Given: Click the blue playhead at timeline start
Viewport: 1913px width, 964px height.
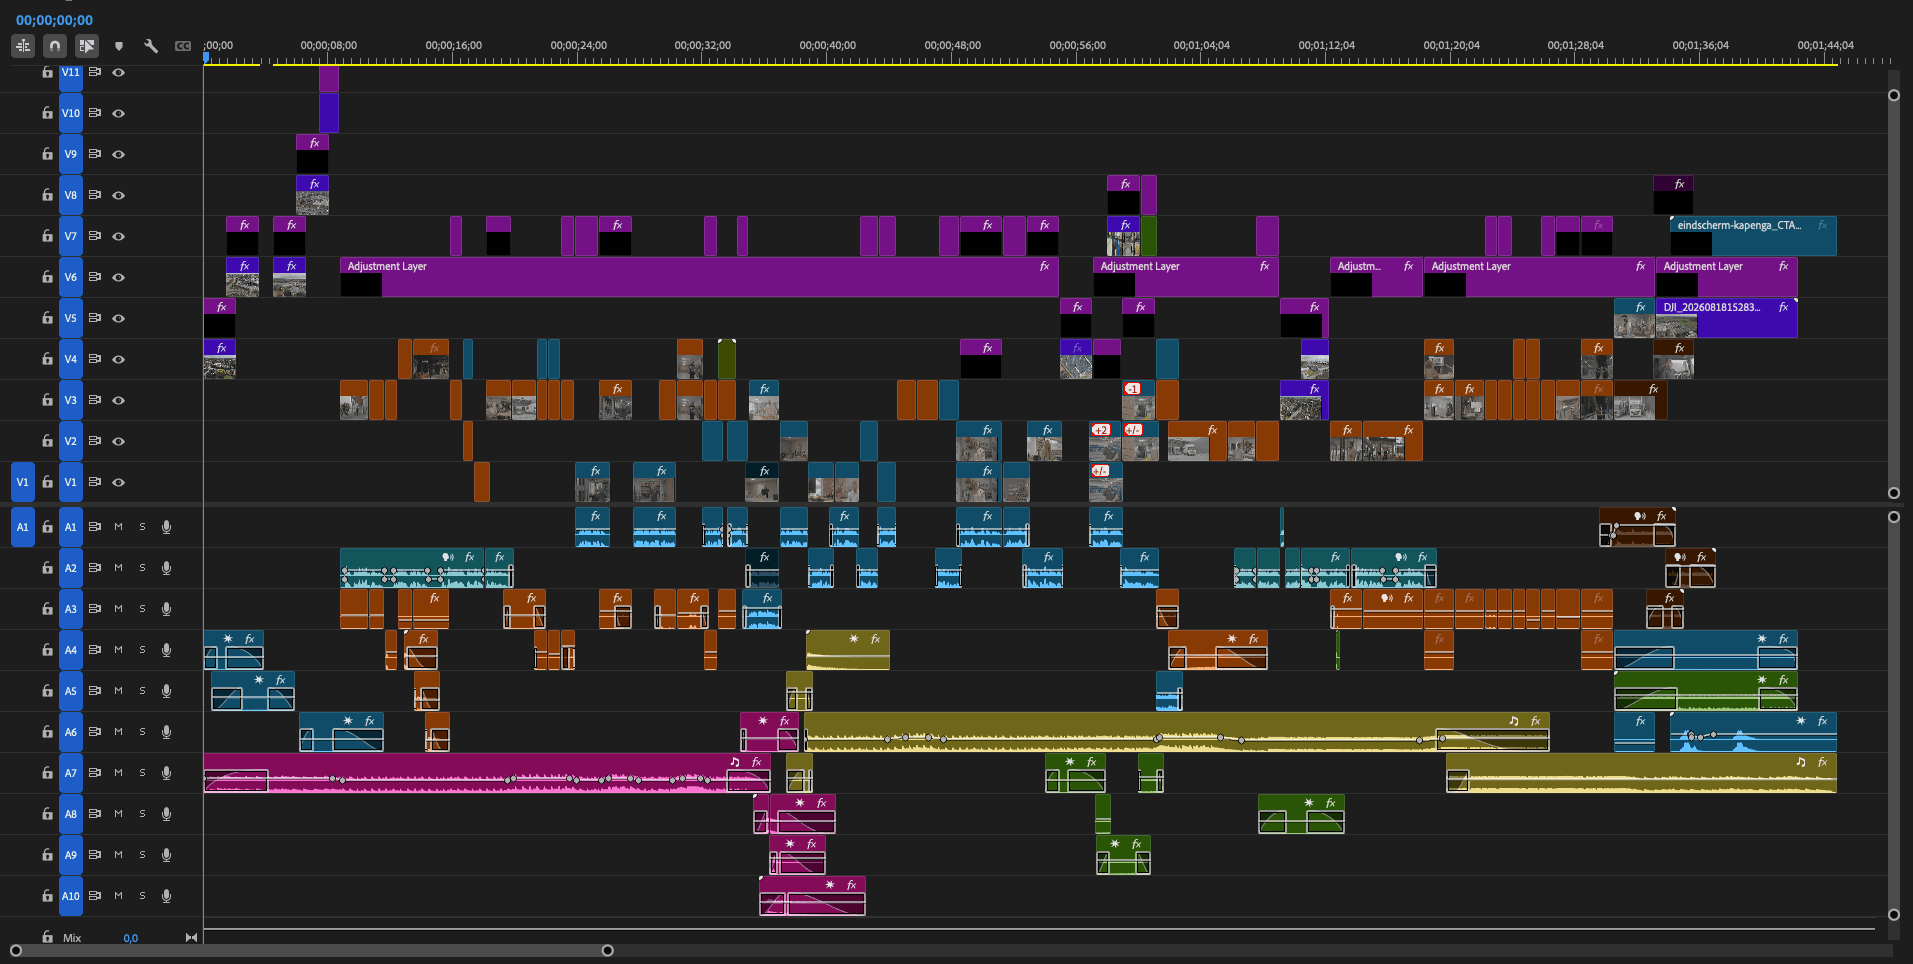Looking at the screenshot, I should pyautogui.click(x=206, y=57).
